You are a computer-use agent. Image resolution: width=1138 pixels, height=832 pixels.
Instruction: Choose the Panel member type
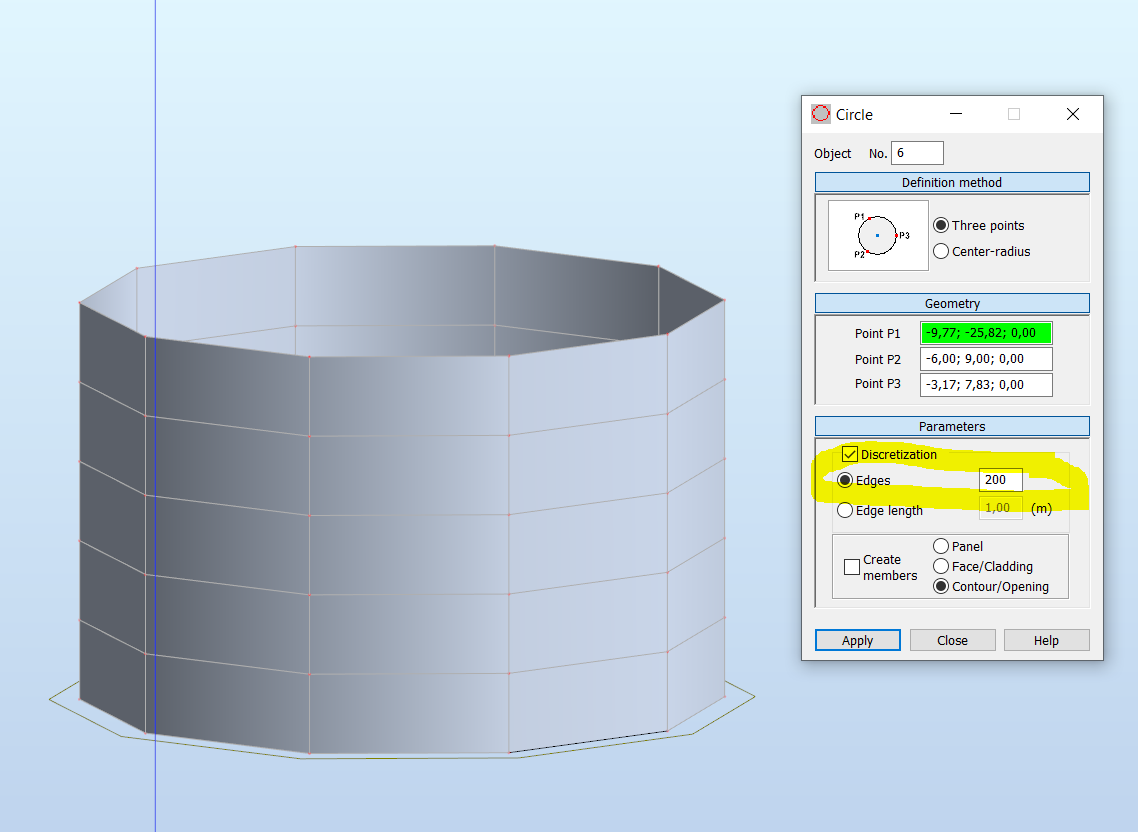pyautogui.click(x=940, y=546)
